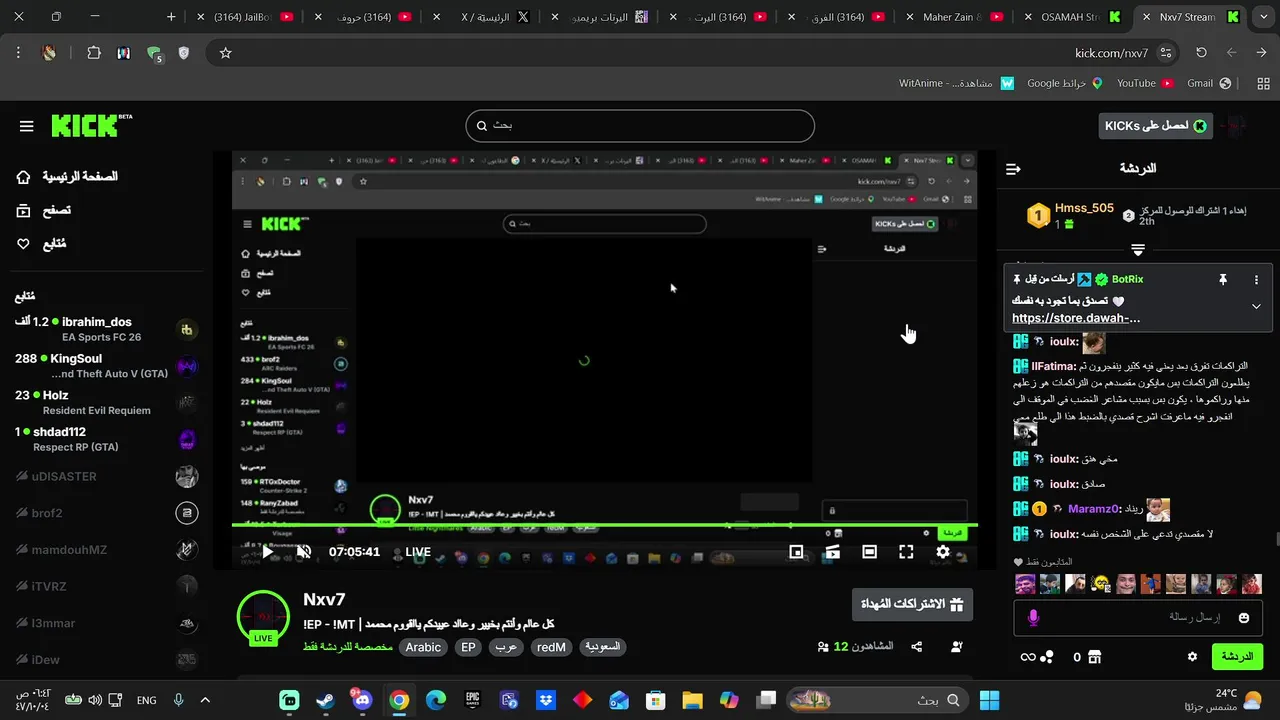This screenshot has width=1280, height=720.
Task: Select offline channel iTVRZ
Action: point(105,586)
